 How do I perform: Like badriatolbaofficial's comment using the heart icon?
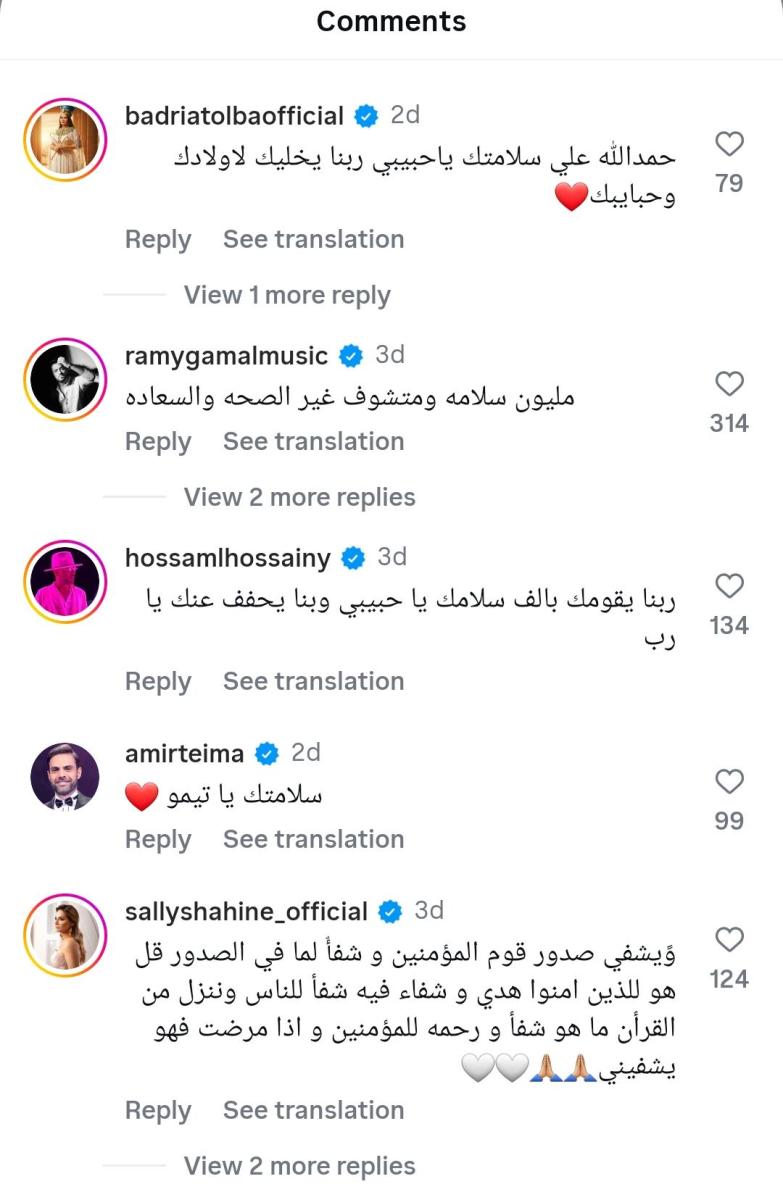click(729, 143)
